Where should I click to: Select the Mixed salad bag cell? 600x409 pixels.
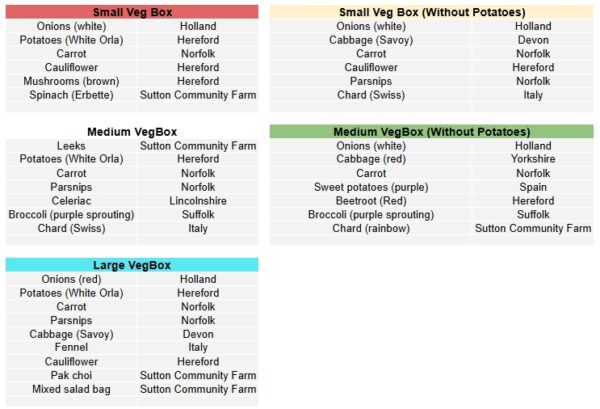coord(71,389)
